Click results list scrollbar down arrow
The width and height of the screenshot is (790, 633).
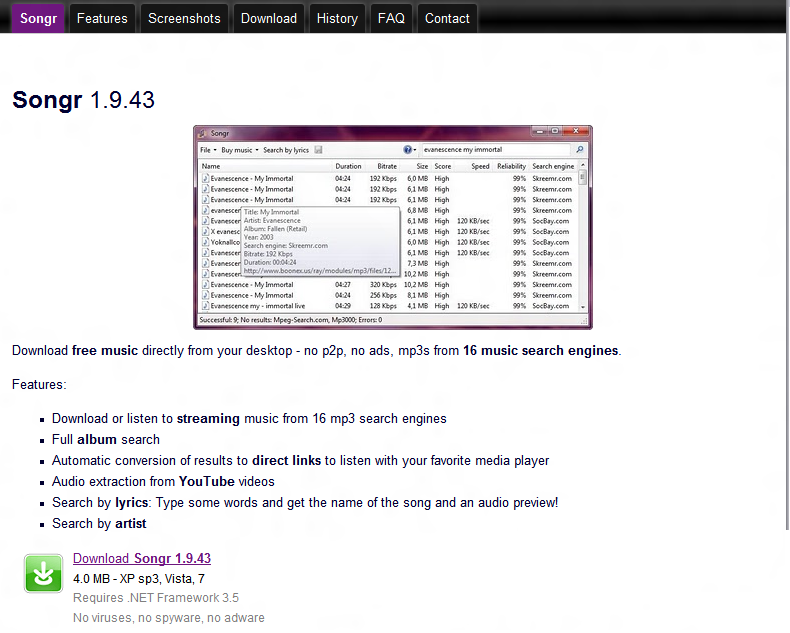click(x=583, y=306)
